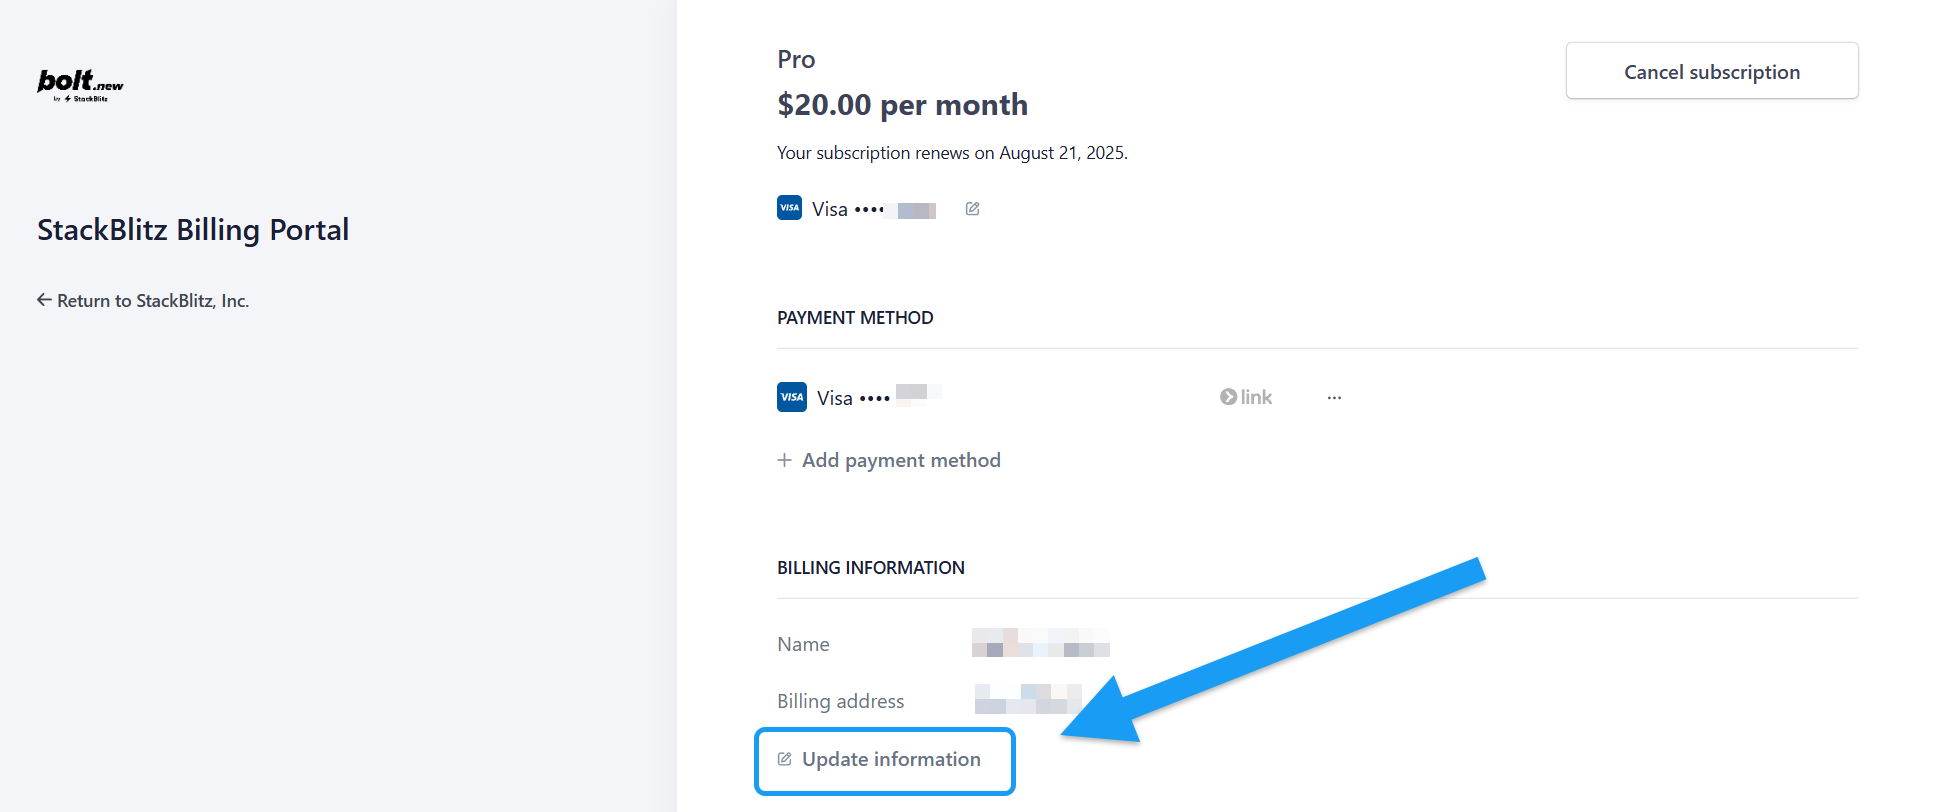Click the link label next to the card
1933x812 pixels.
[1254, 396]
